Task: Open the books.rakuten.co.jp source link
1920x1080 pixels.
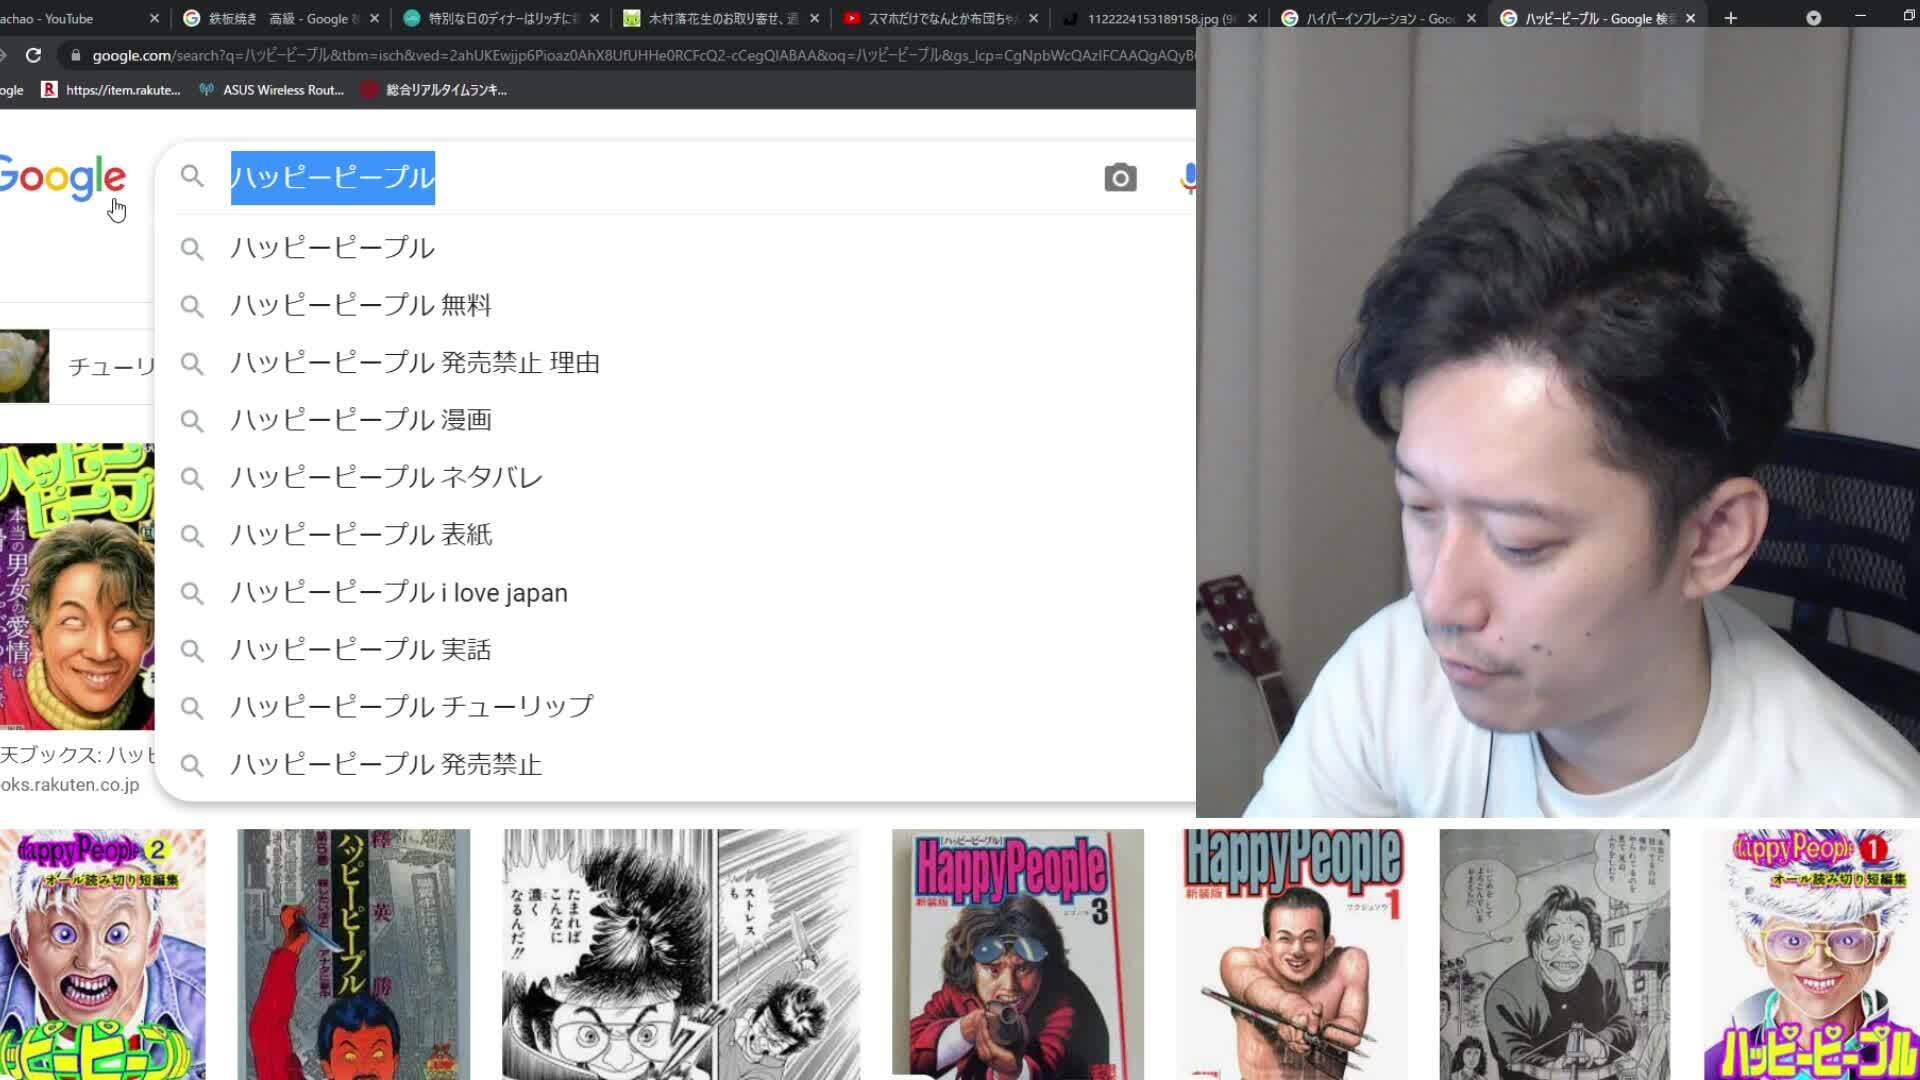Action: 70,785
